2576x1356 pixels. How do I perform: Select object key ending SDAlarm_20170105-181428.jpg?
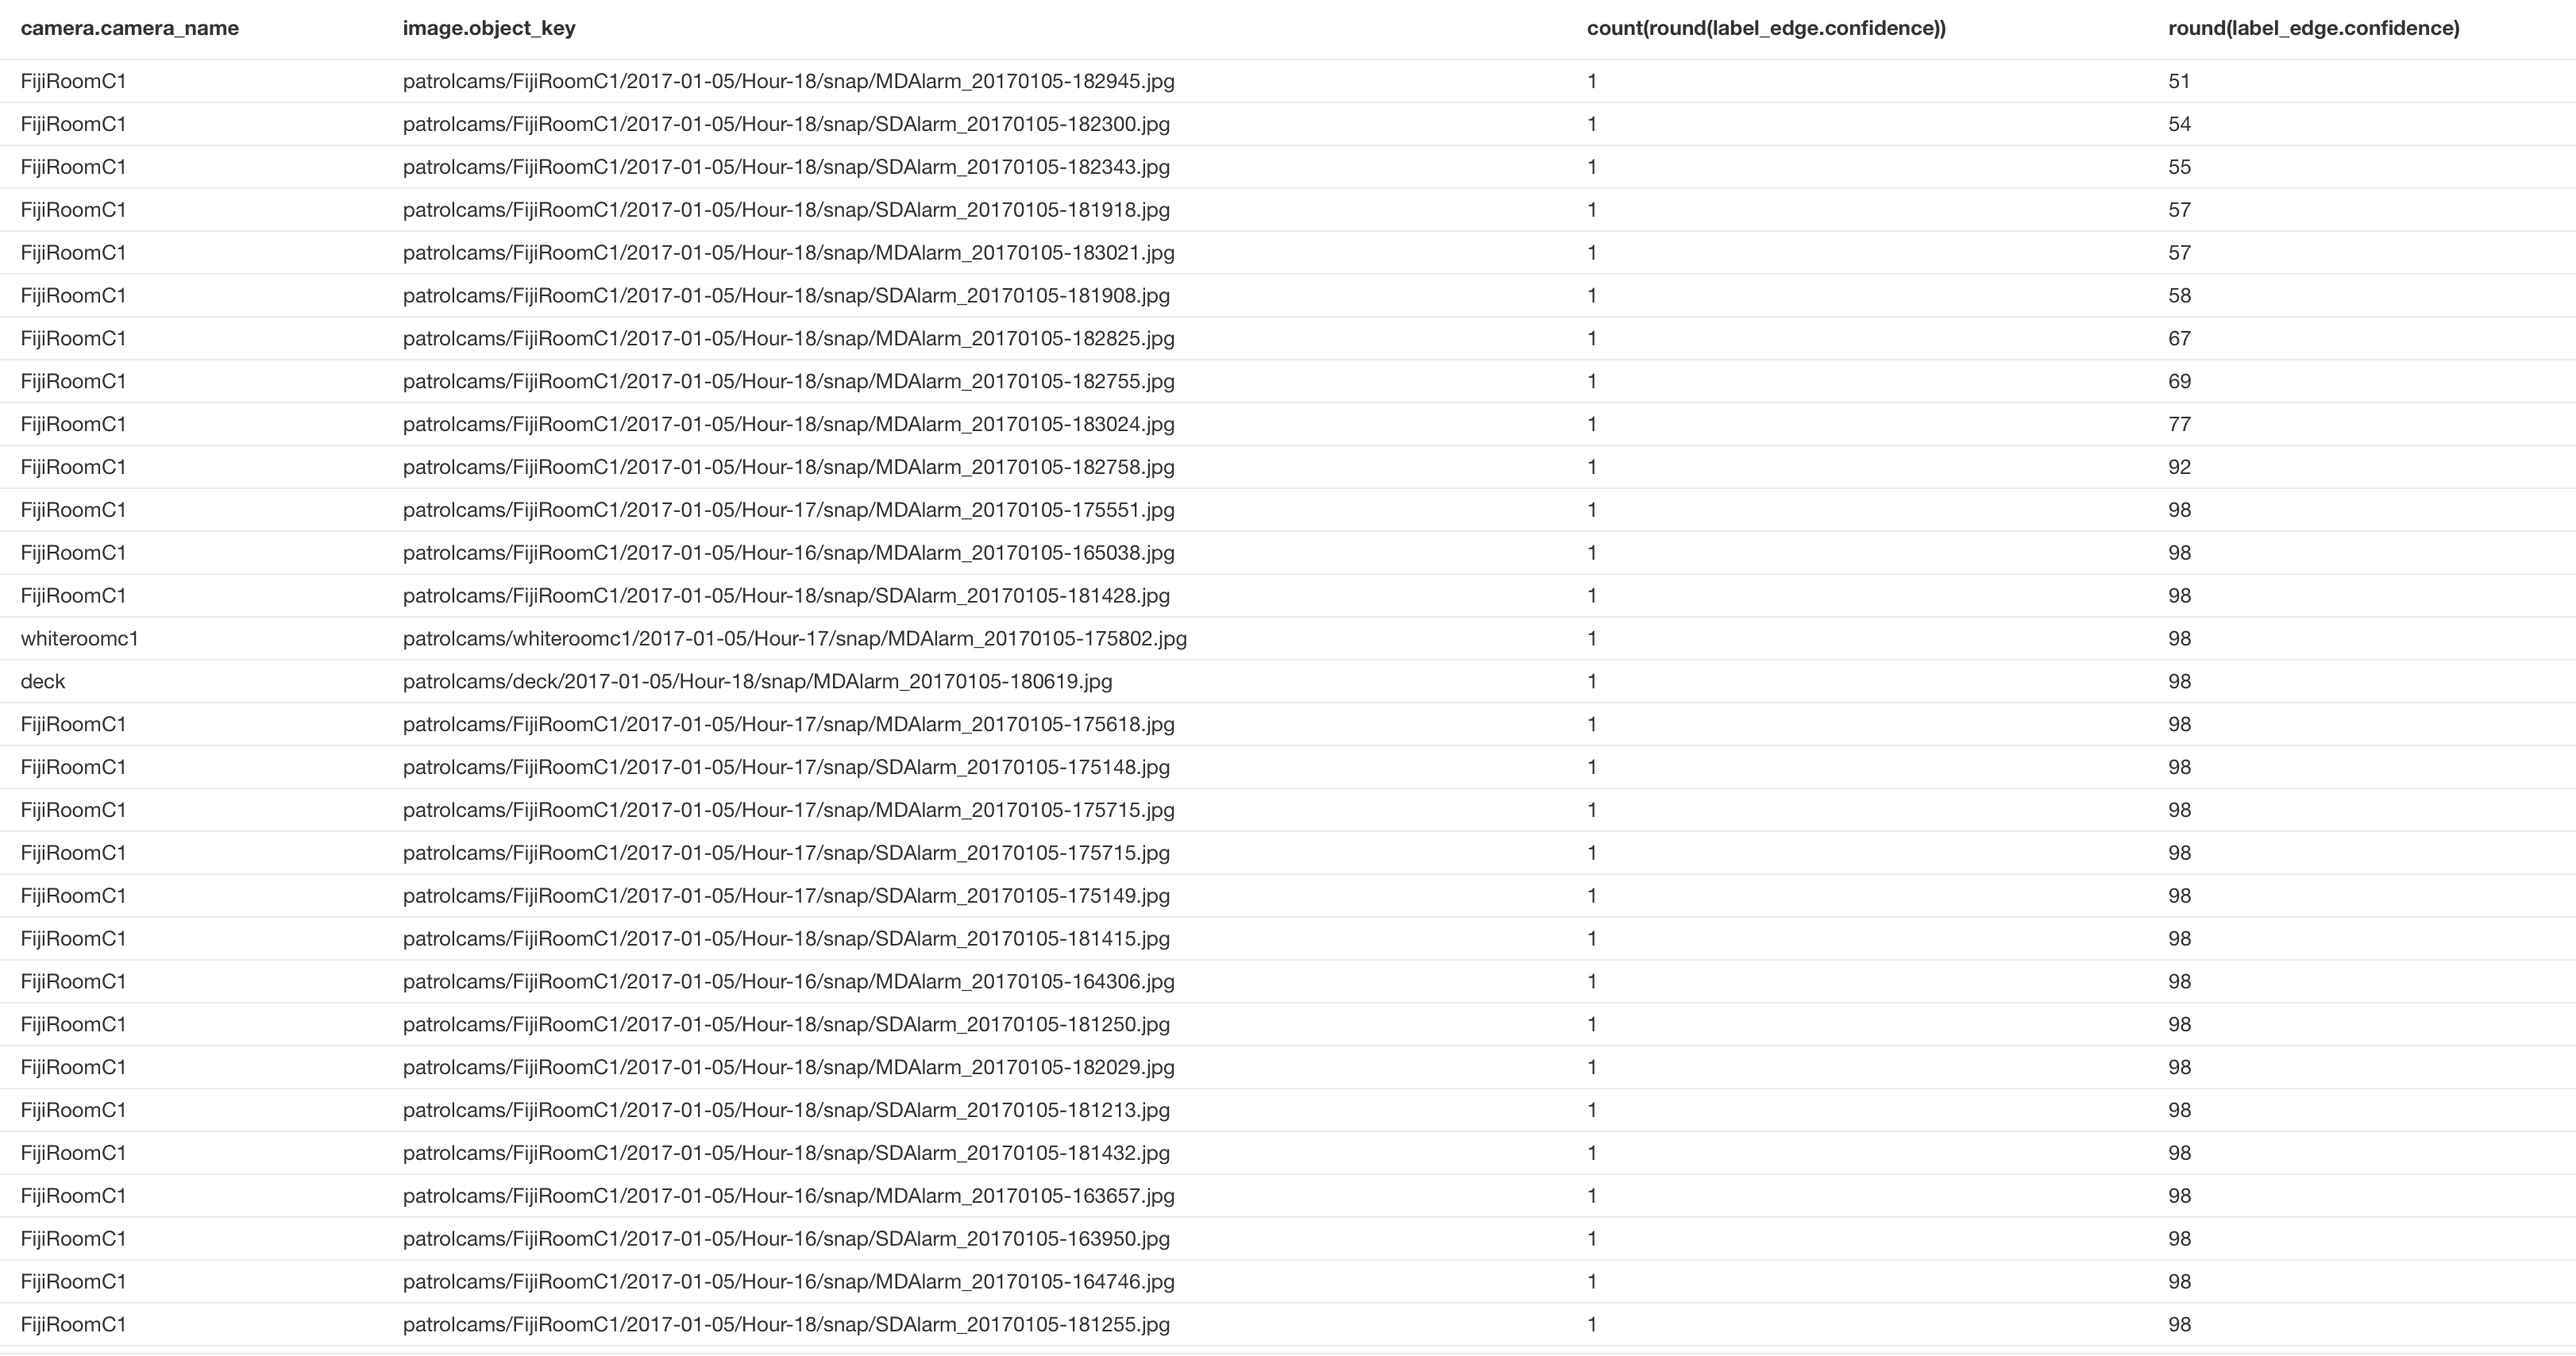point(786,596)
